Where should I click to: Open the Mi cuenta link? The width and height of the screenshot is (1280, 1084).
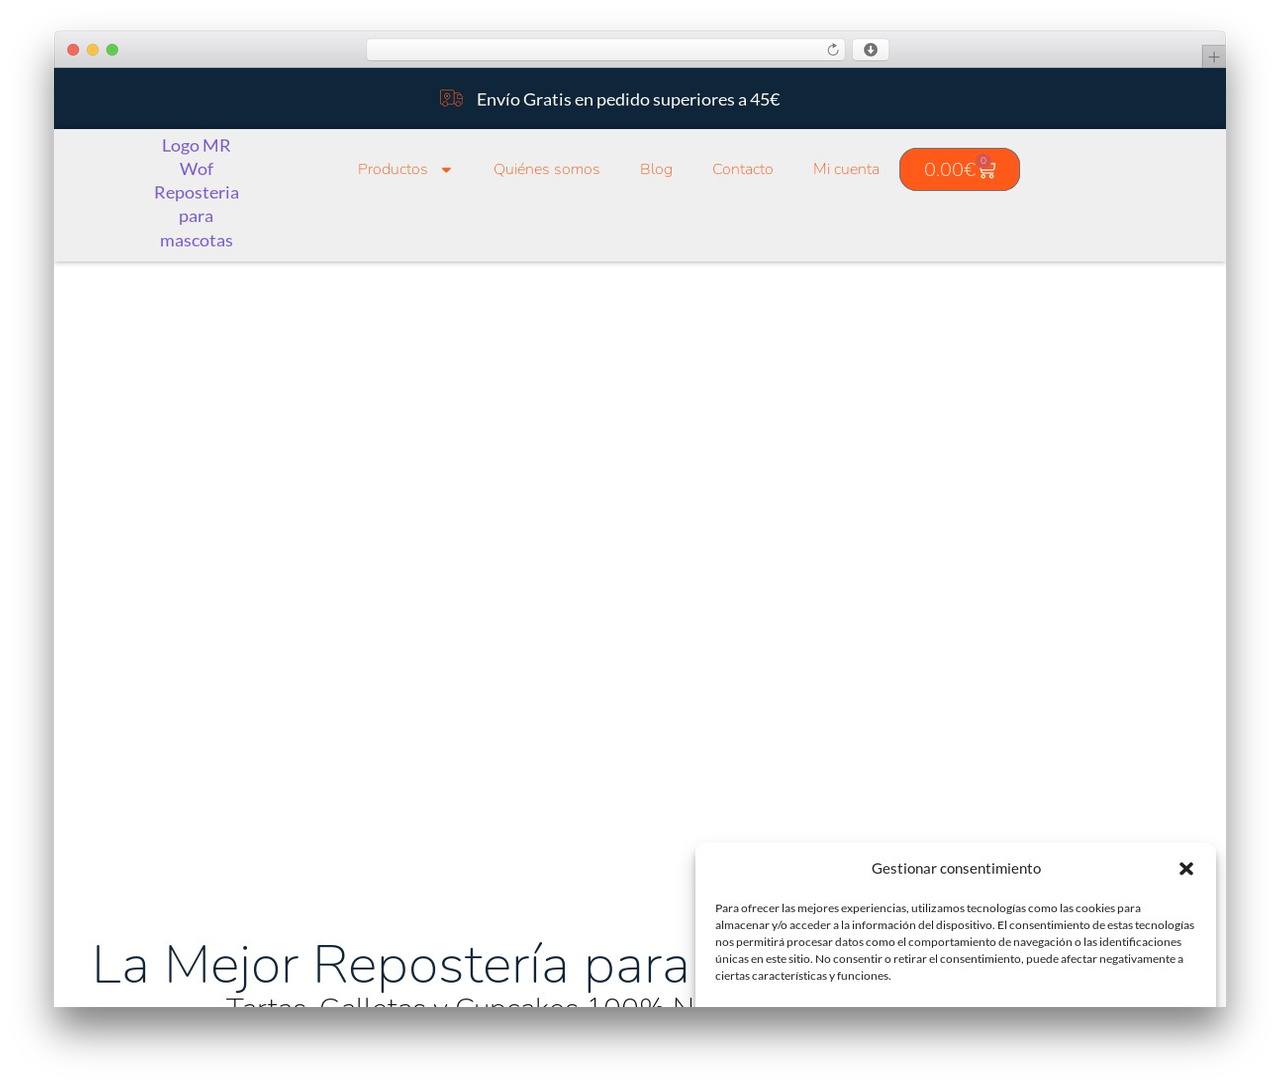[846, 170]
